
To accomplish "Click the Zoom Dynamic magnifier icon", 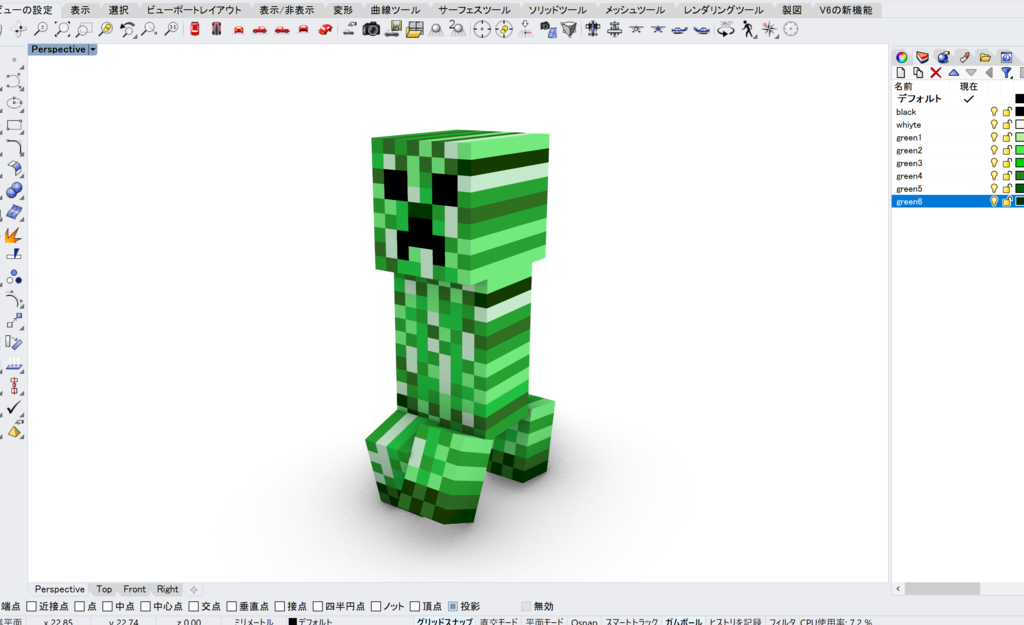I will (40, 29).
